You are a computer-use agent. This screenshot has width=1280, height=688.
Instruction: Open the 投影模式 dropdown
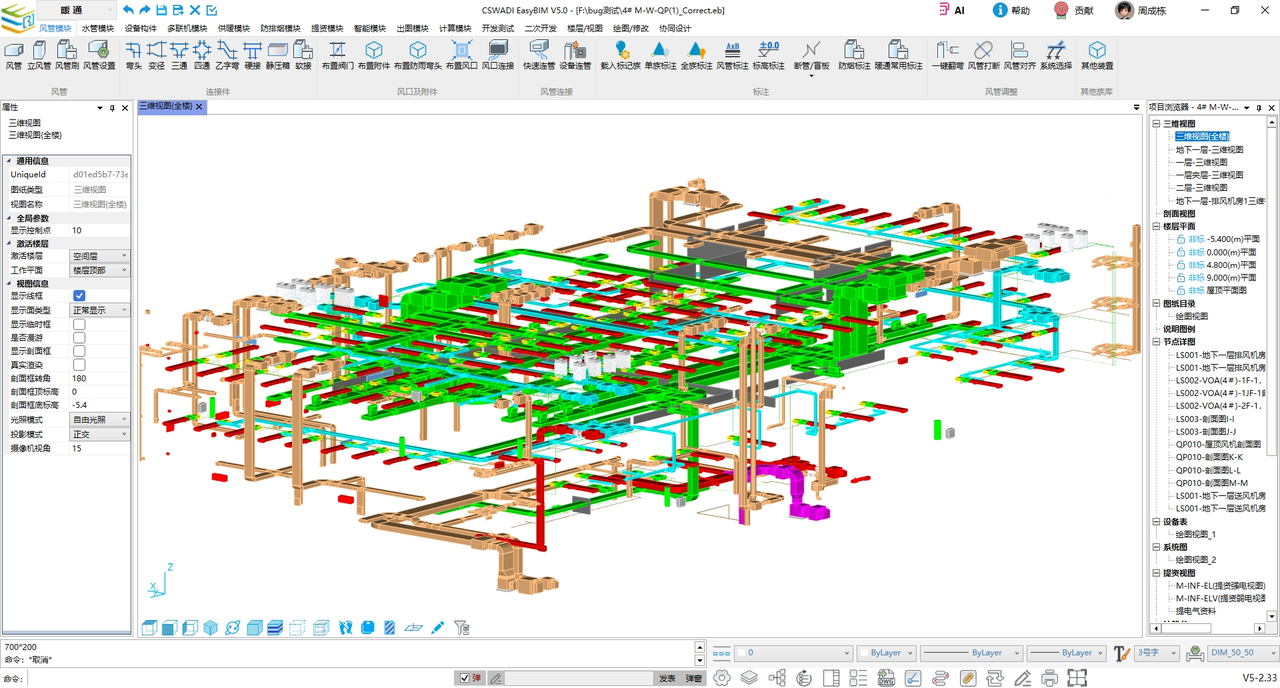click(99, 434)
